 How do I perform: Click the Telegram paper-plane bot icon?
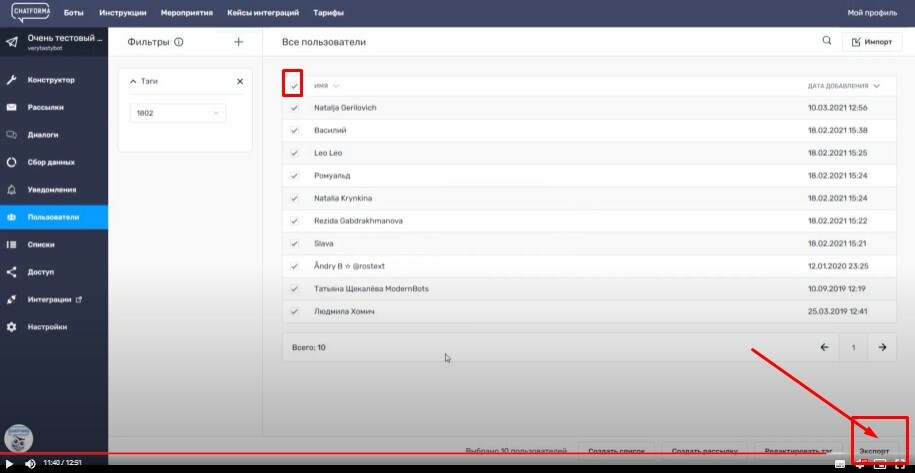[x=12, y=42]
